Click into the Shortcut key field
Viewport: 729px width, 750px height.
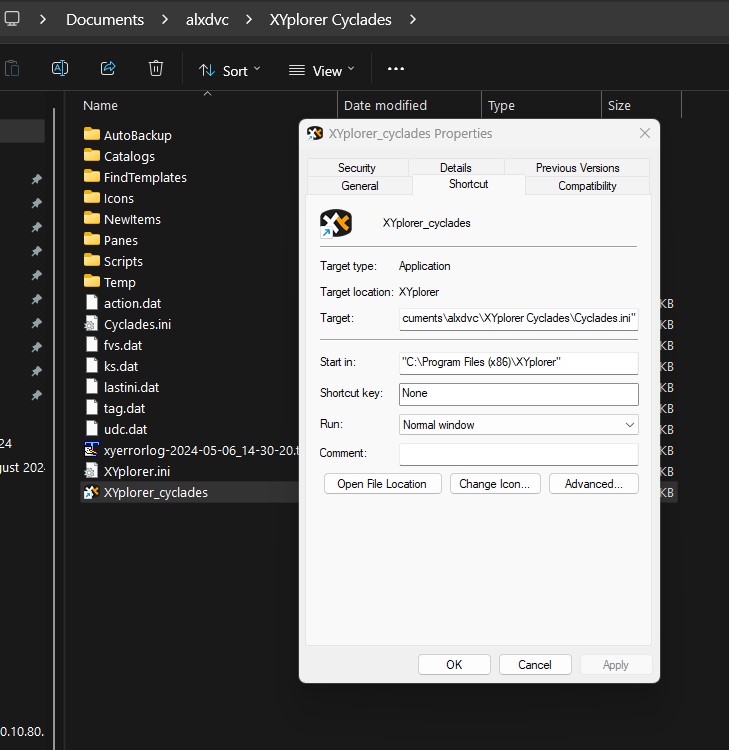(x=518, y=394)
